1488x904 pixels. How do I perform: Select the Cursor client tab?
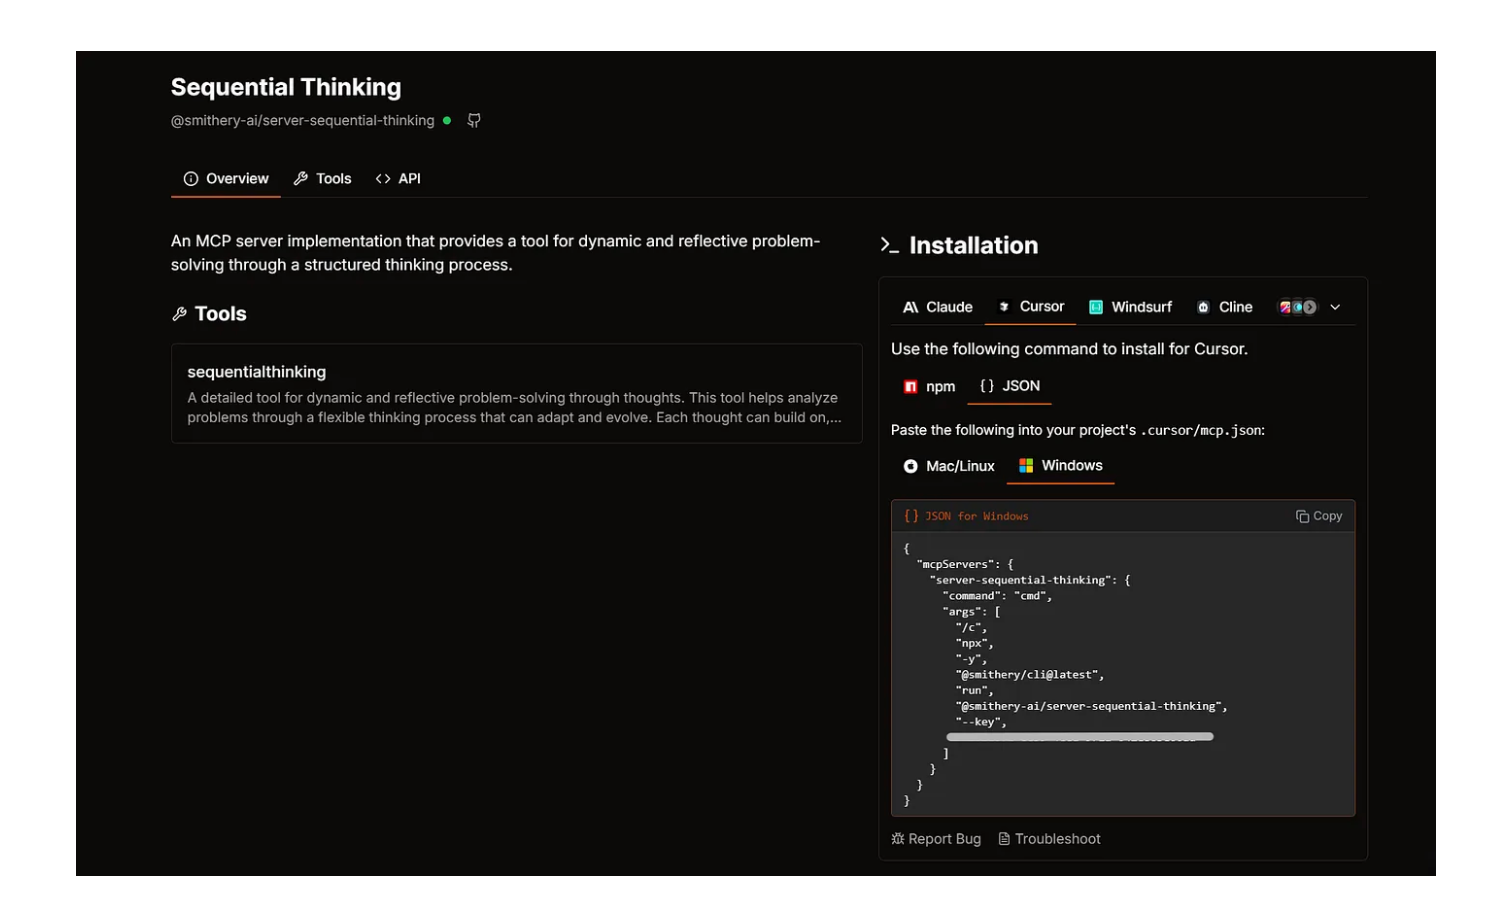[1031, 307]
